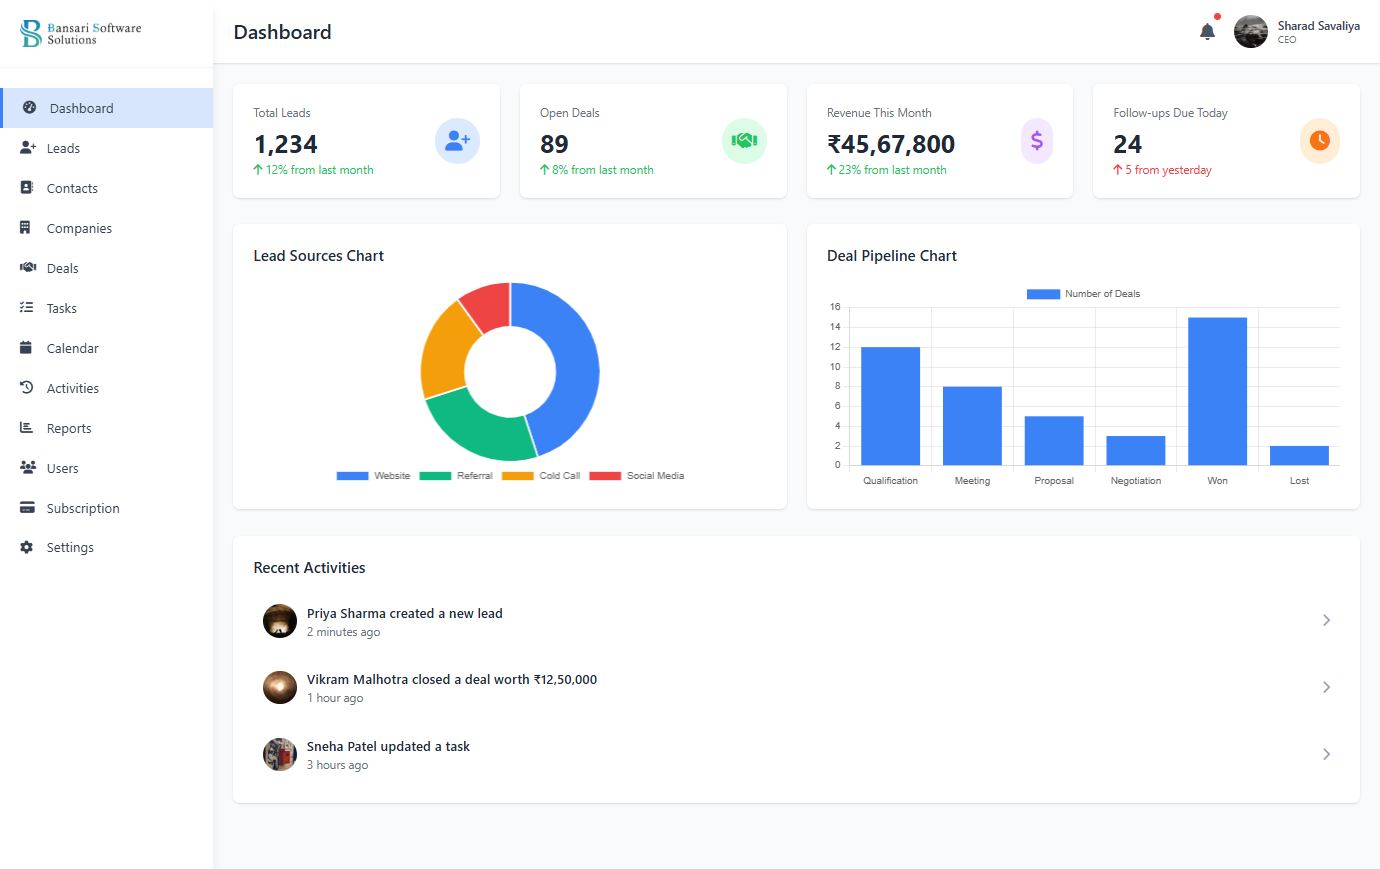Click Vikram Malhotra's avatar
The height and width of the screenshot is (869, 1380).
point(280,688)
